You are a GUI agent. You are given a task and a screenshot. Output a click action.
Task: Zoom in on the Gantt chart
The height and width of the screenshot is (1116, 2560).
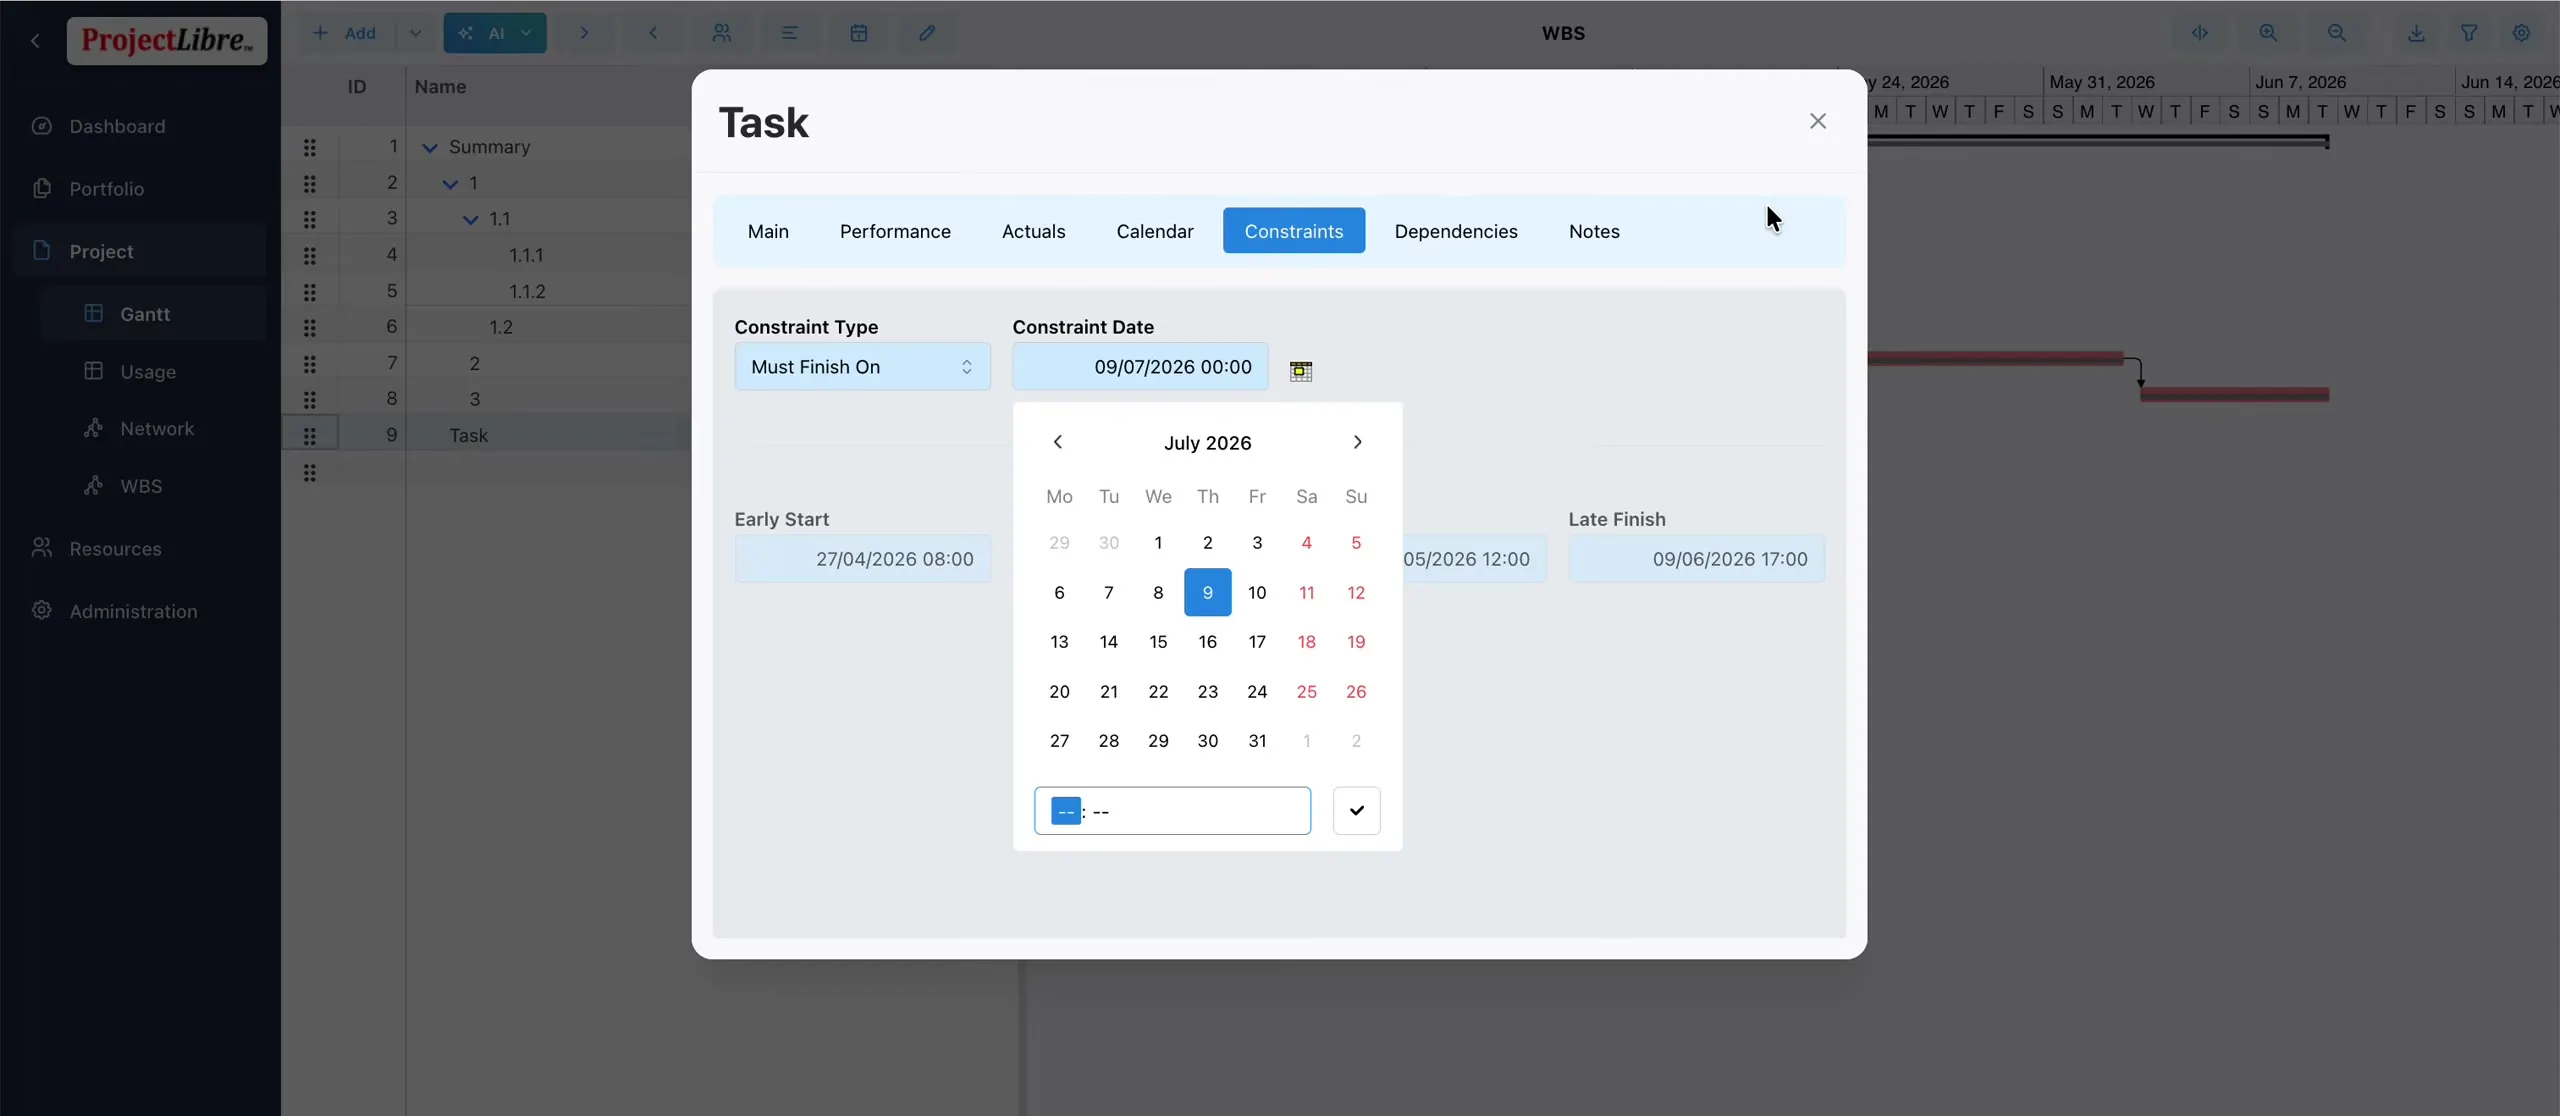(2268, 33)
